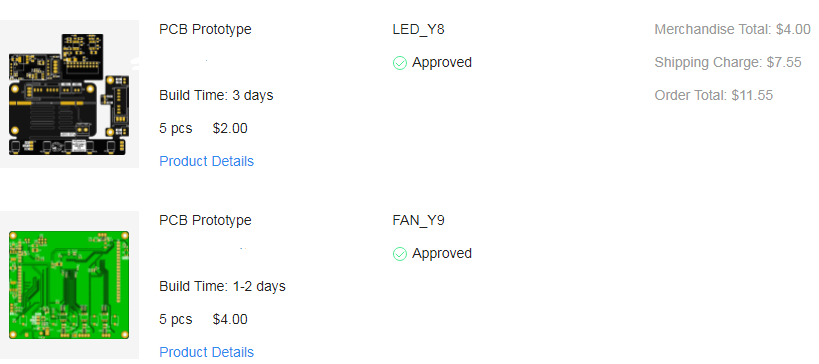This screenshot has width=819, height=364.
Task: Click the Approved status text for FAN_Y9
Action: (442, 253)
